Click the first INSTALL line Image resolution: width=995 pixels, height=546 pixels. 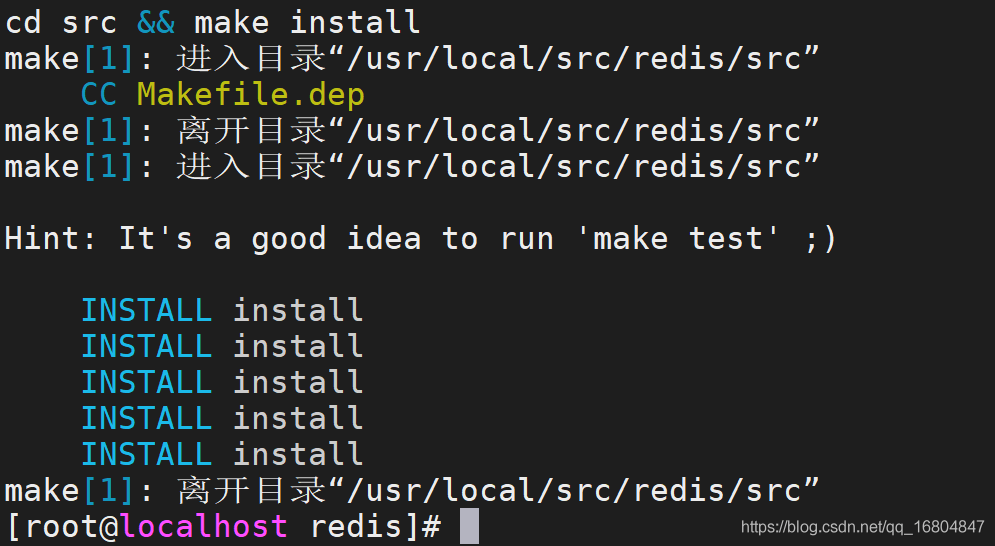tap(222, 310)
